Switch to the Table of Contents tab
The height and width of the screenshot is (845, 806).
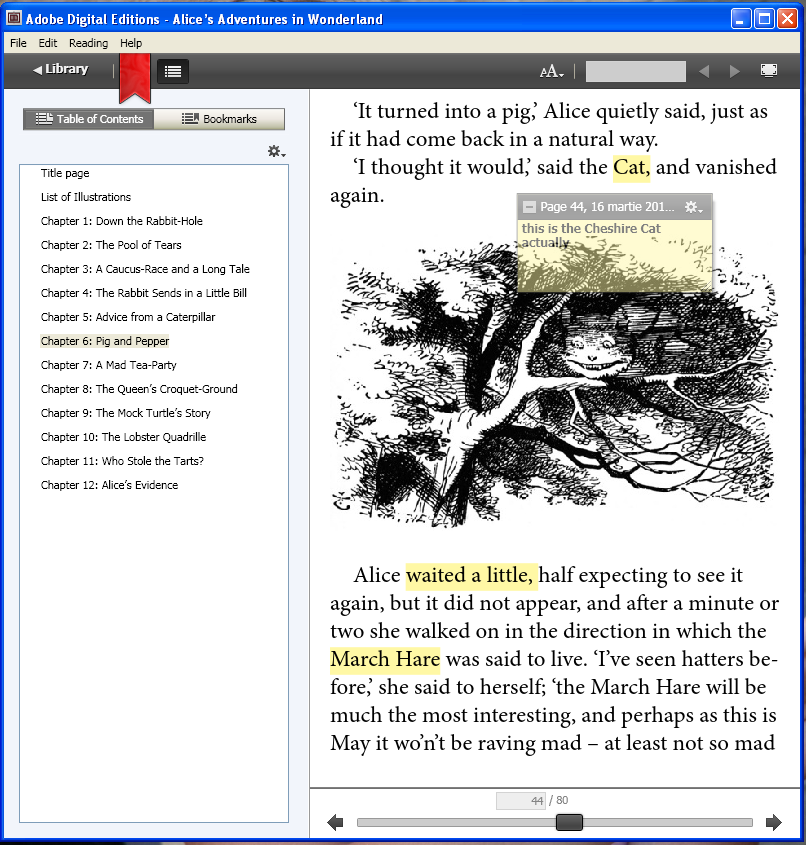coord(89,119)
